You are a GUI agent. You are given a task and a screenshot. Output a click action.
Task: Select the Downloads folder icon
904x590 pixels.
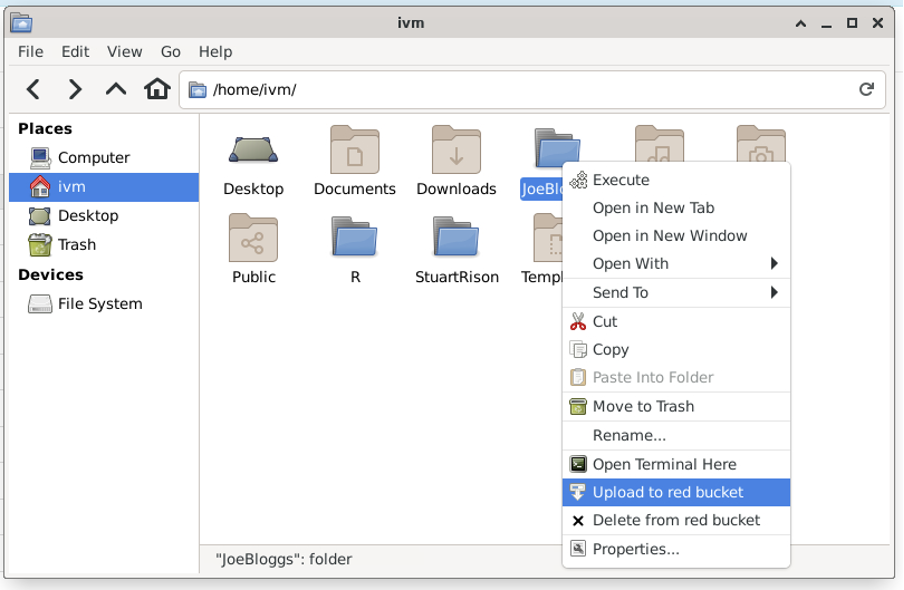pos(456,151)
